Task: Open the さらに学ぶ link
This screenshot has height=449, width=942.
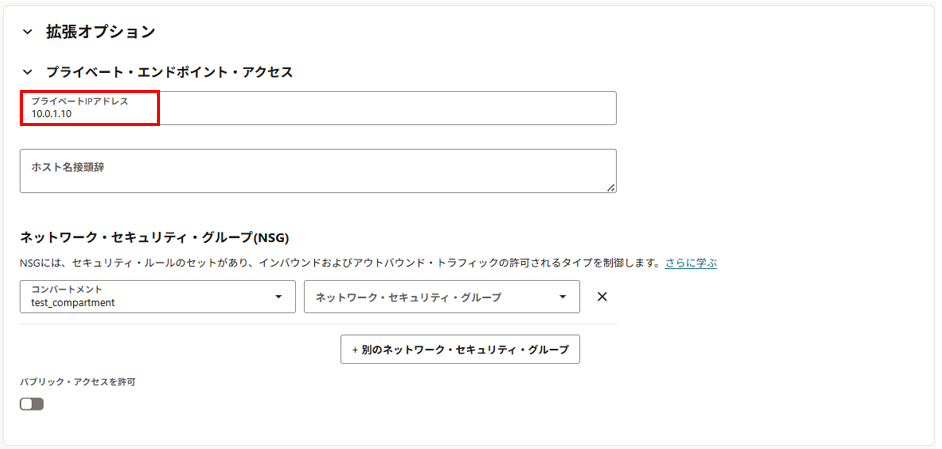Action: click(x=691, y=263)
